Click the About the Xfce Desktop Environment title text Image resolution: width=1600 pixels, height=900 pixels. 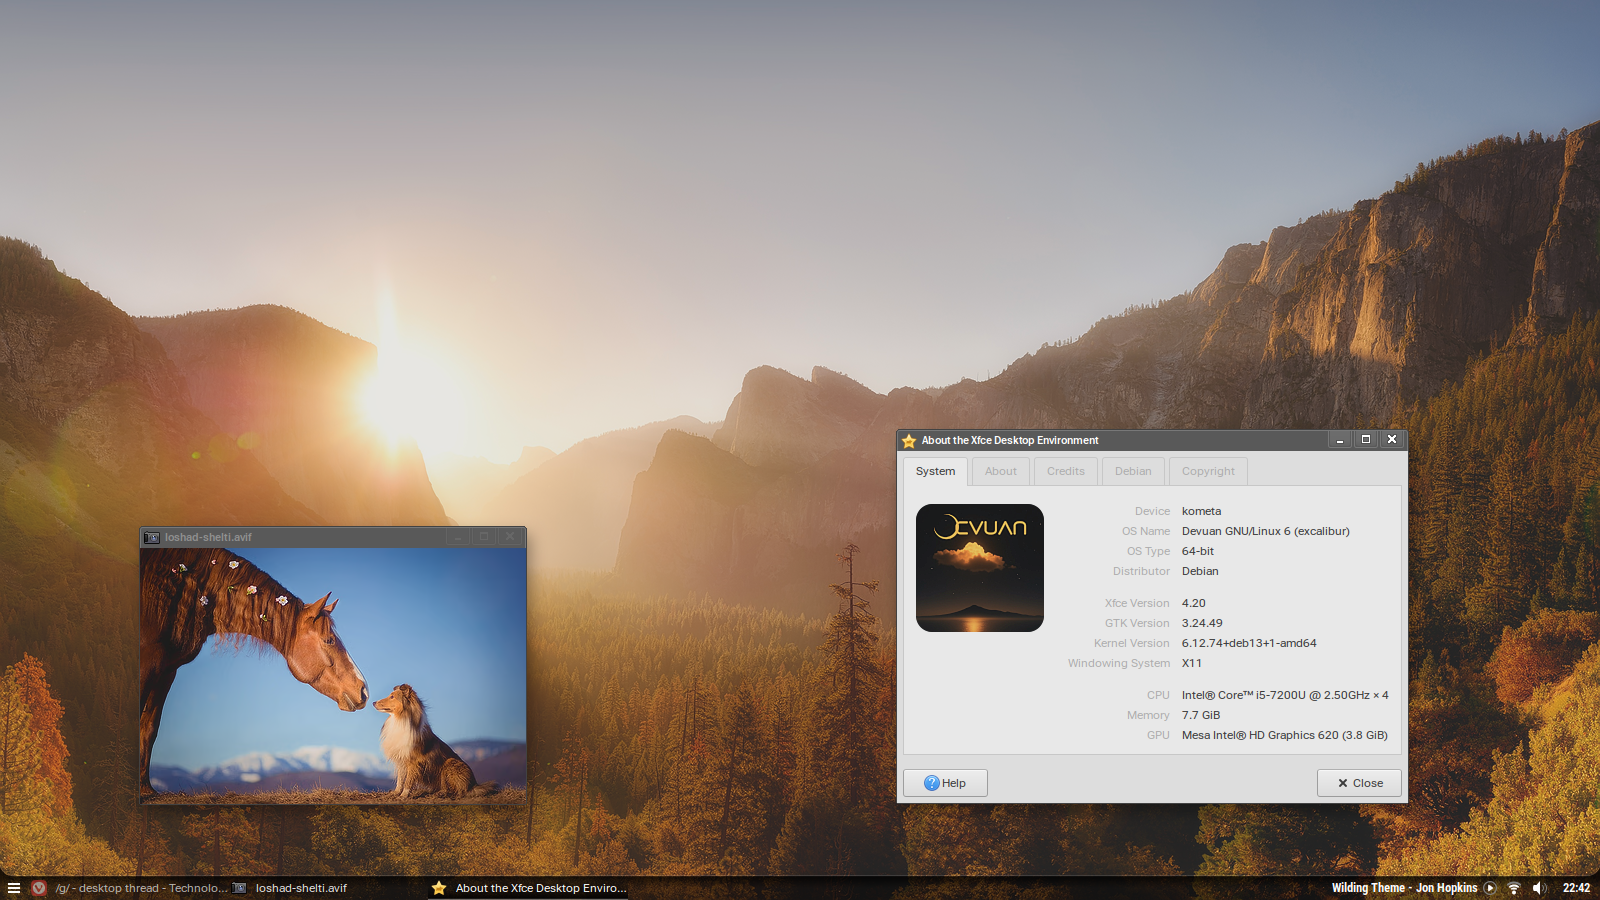pos(1010,440)
